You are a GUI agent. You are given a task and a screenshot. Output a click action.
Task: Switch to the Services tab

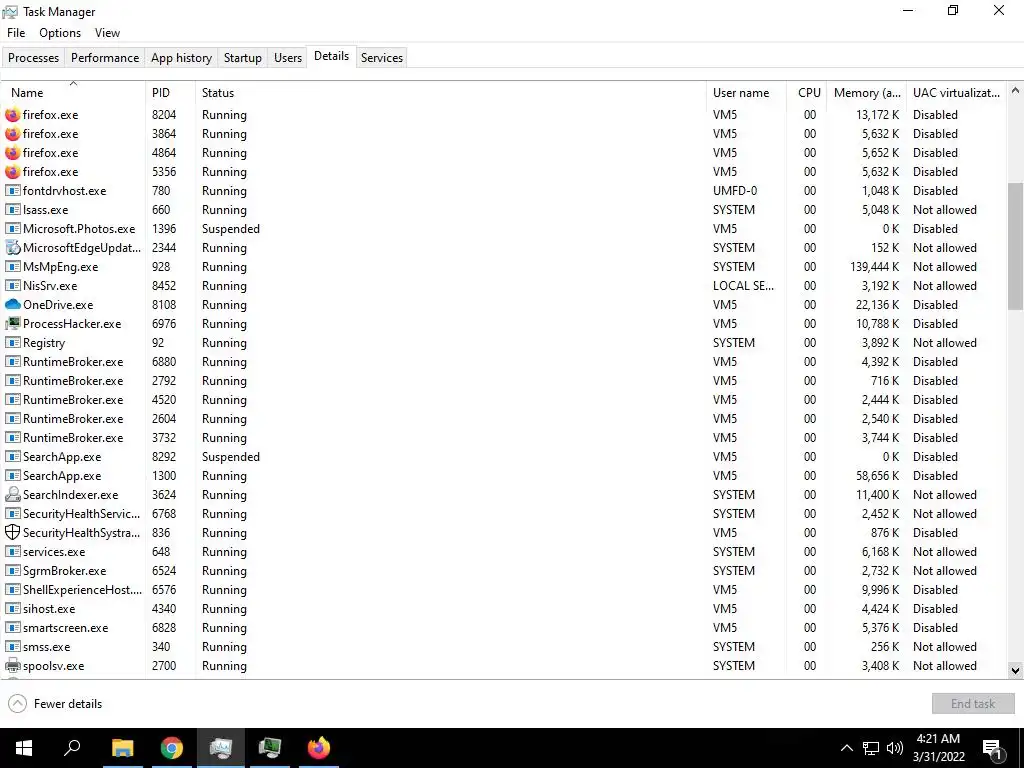[x=382, y=57]
